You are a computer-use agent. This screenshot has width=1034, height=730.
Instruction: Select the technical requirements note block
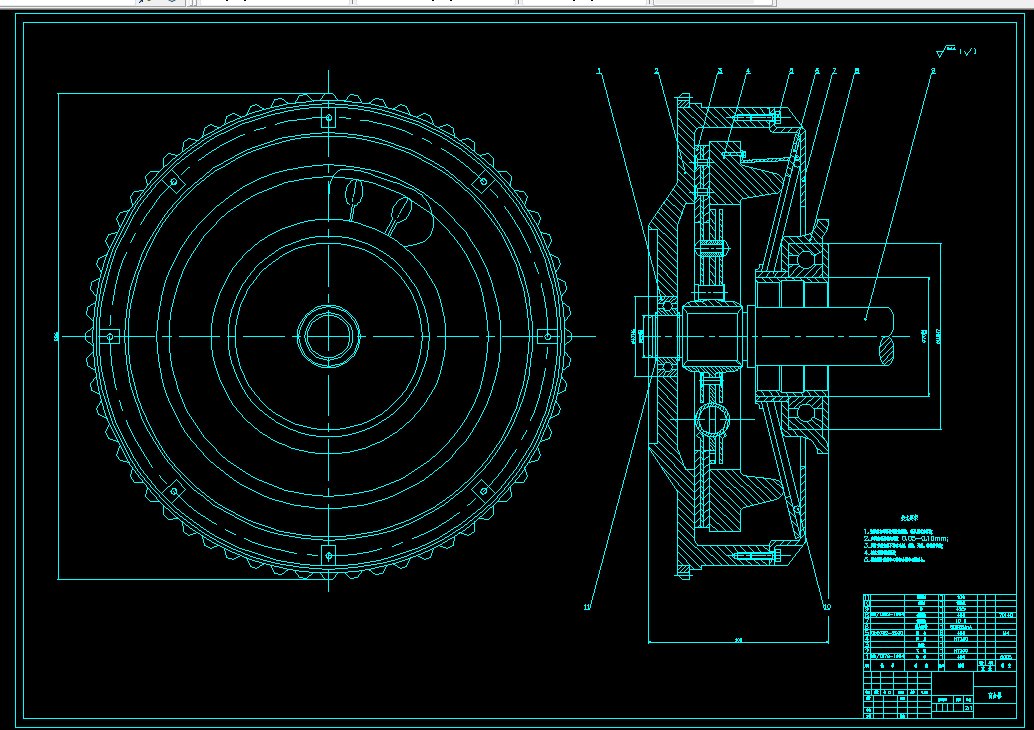[x=905, y=539]
